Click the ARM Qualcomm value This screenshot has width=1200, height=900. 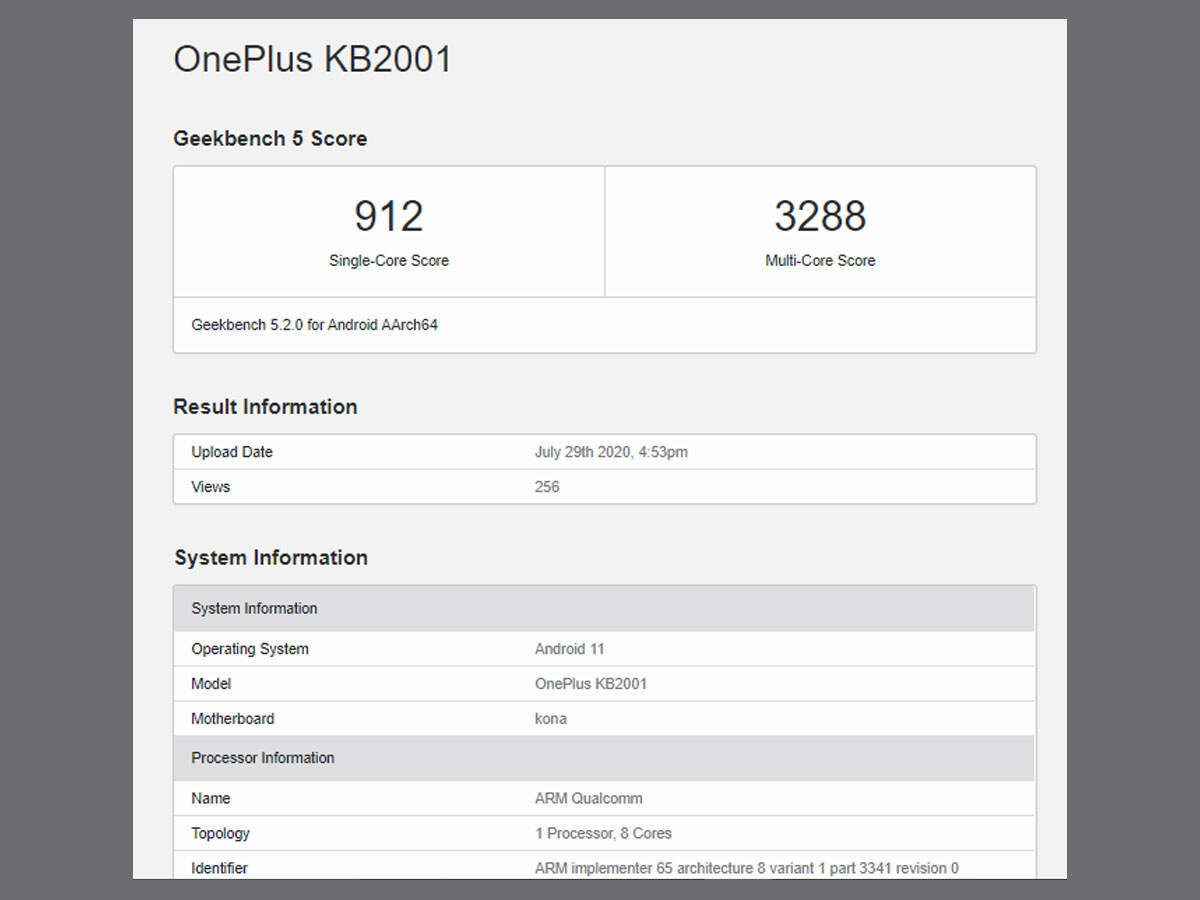[x=589, y=799]
